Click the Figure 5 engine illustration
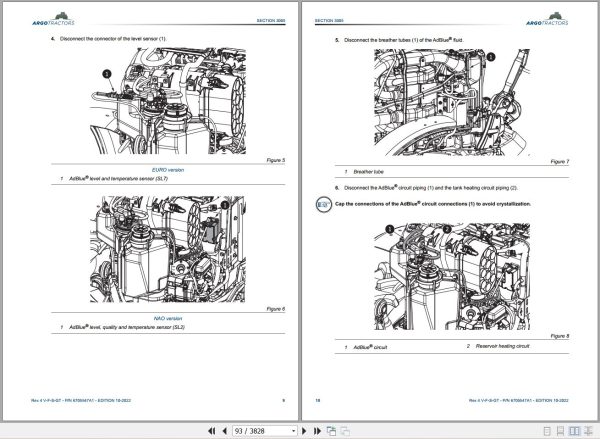 pyautogui.click(x=168, y=101)
